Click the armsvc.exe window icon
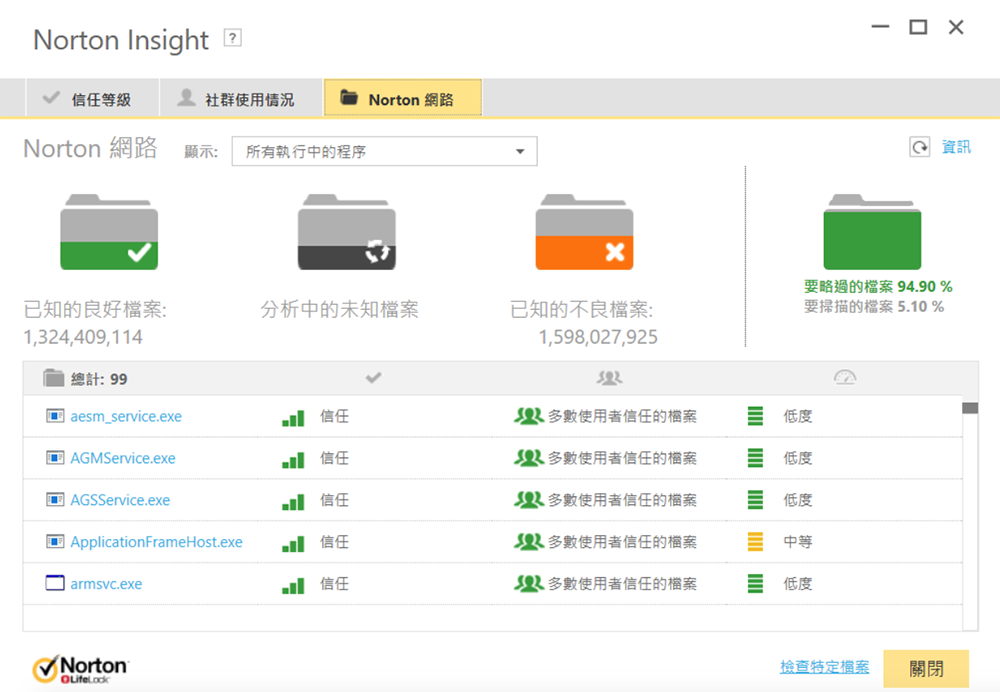The height and width of the screenshot is (692, 1000). click(55, 584)
